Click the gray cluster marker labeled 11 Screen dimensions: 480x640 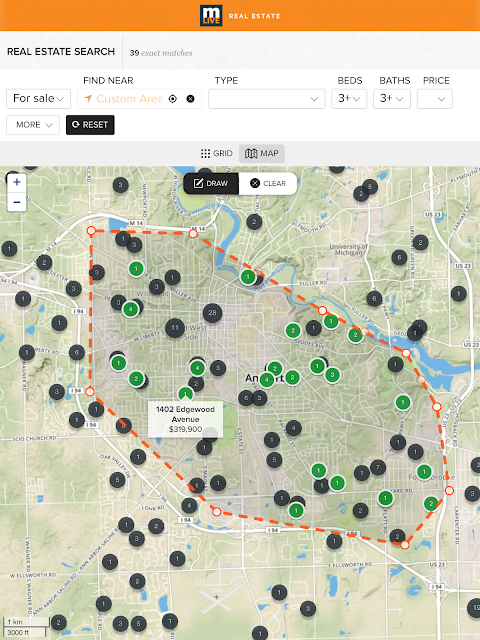click(175, 328)
